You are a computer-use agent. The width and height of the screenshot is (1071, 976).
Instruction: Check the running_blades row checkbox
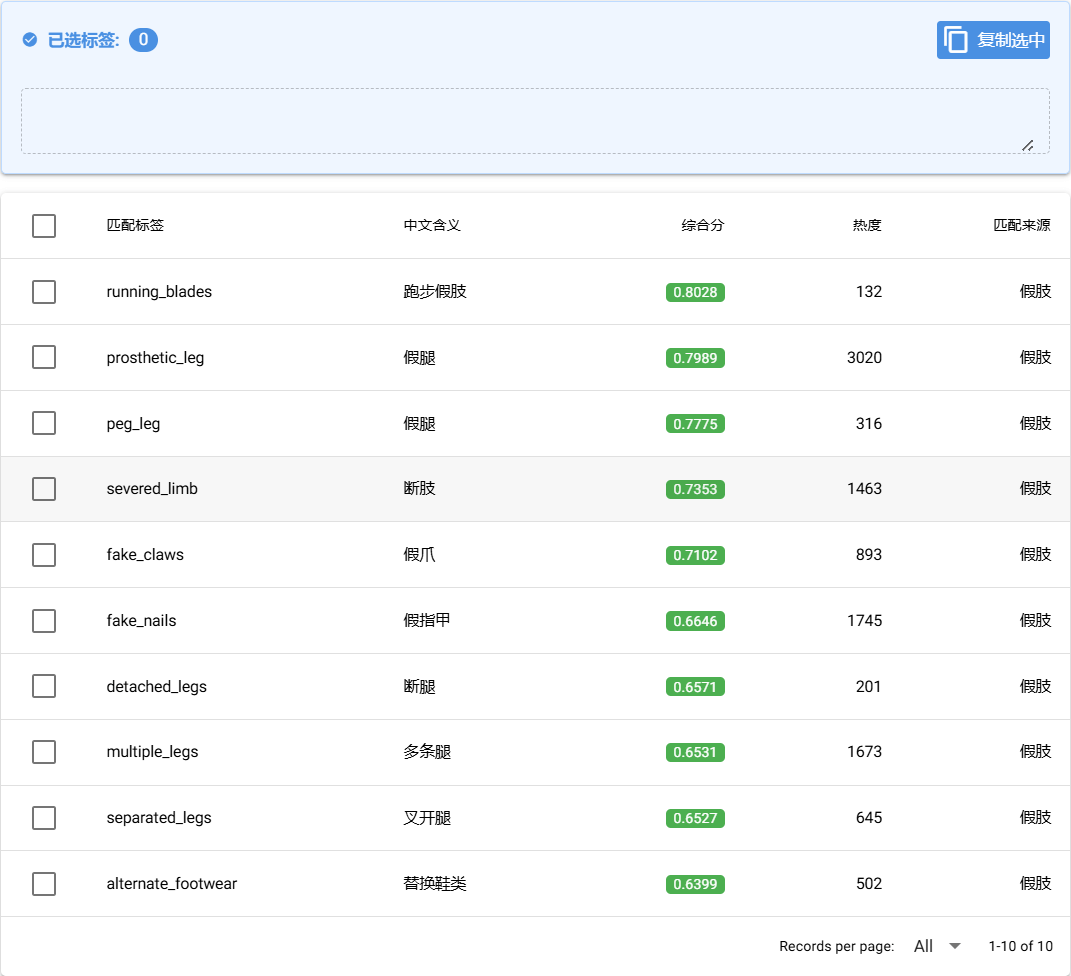(44, 292)
